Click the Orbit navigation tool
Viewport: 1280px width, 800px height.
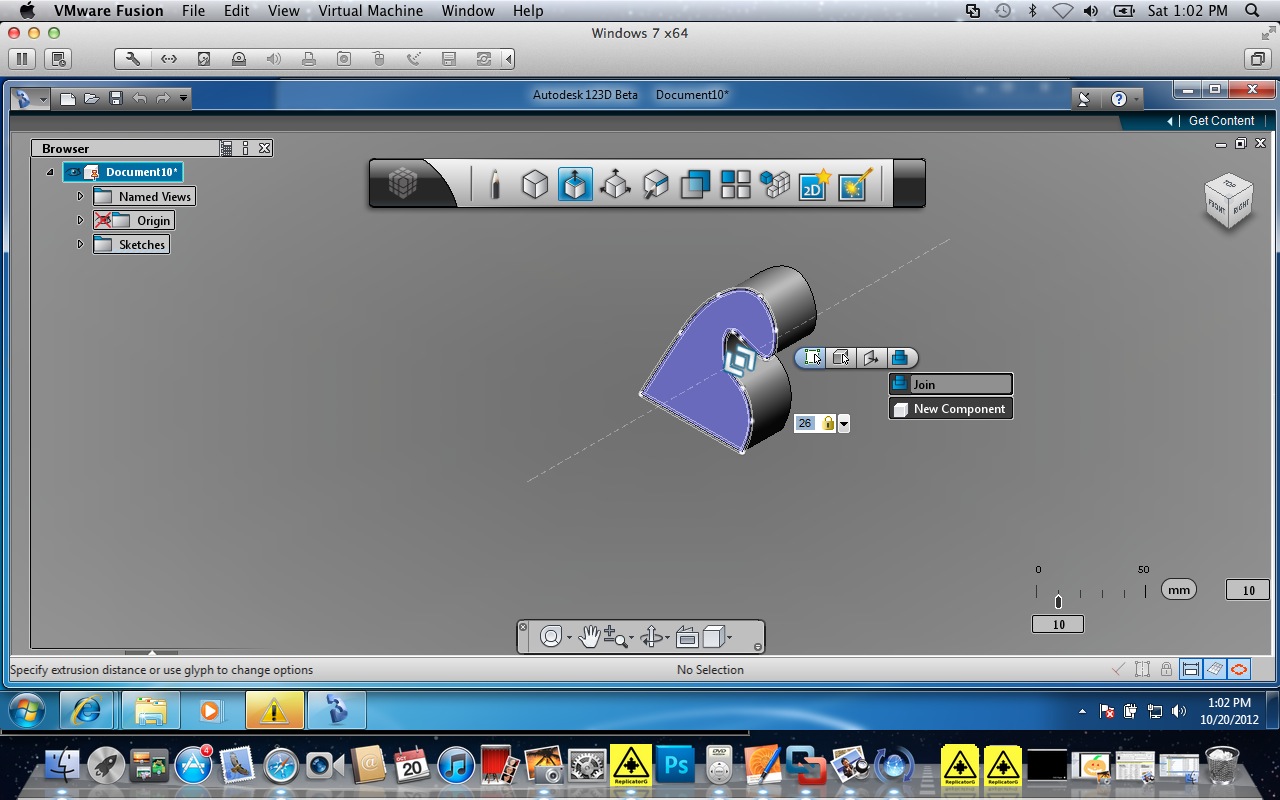click(652, 637)
